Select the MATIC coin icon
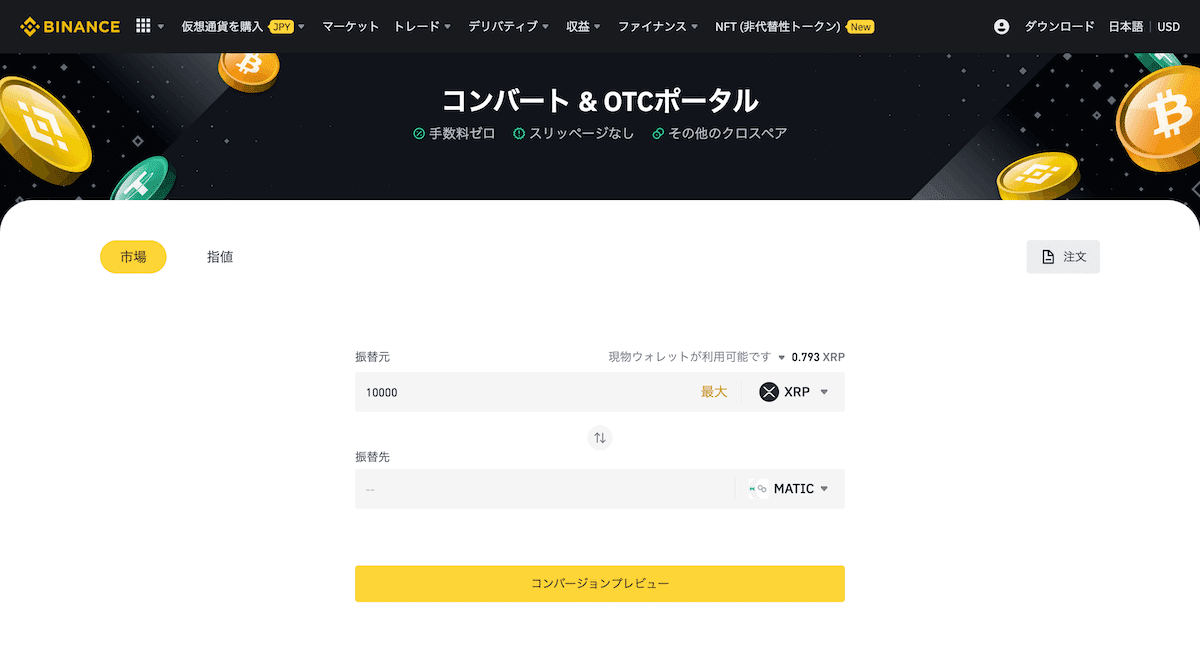 (x=757, y=489)
